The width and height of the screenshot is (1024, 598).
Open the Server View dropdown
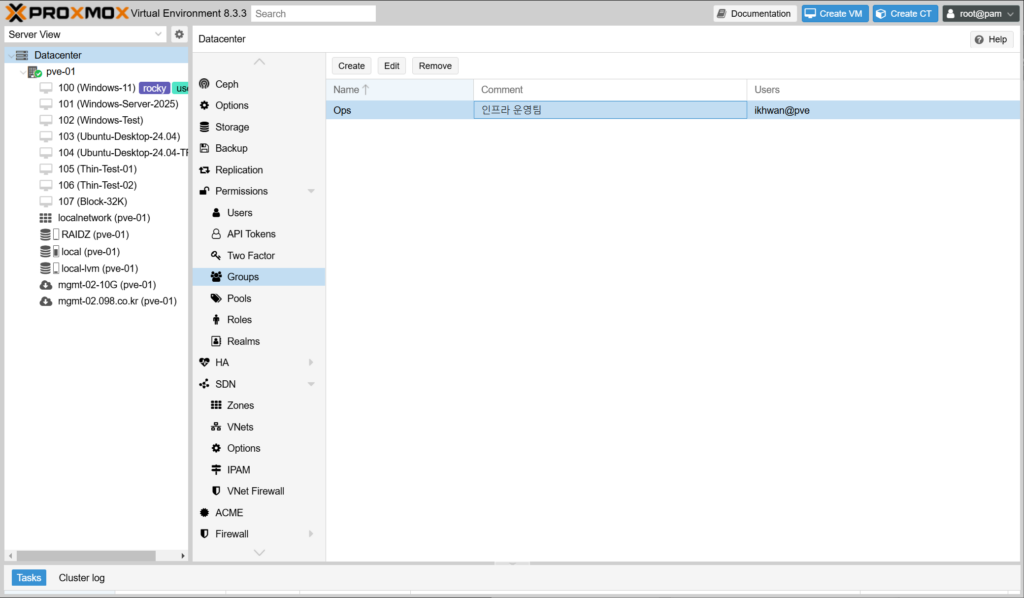[85, 34]
